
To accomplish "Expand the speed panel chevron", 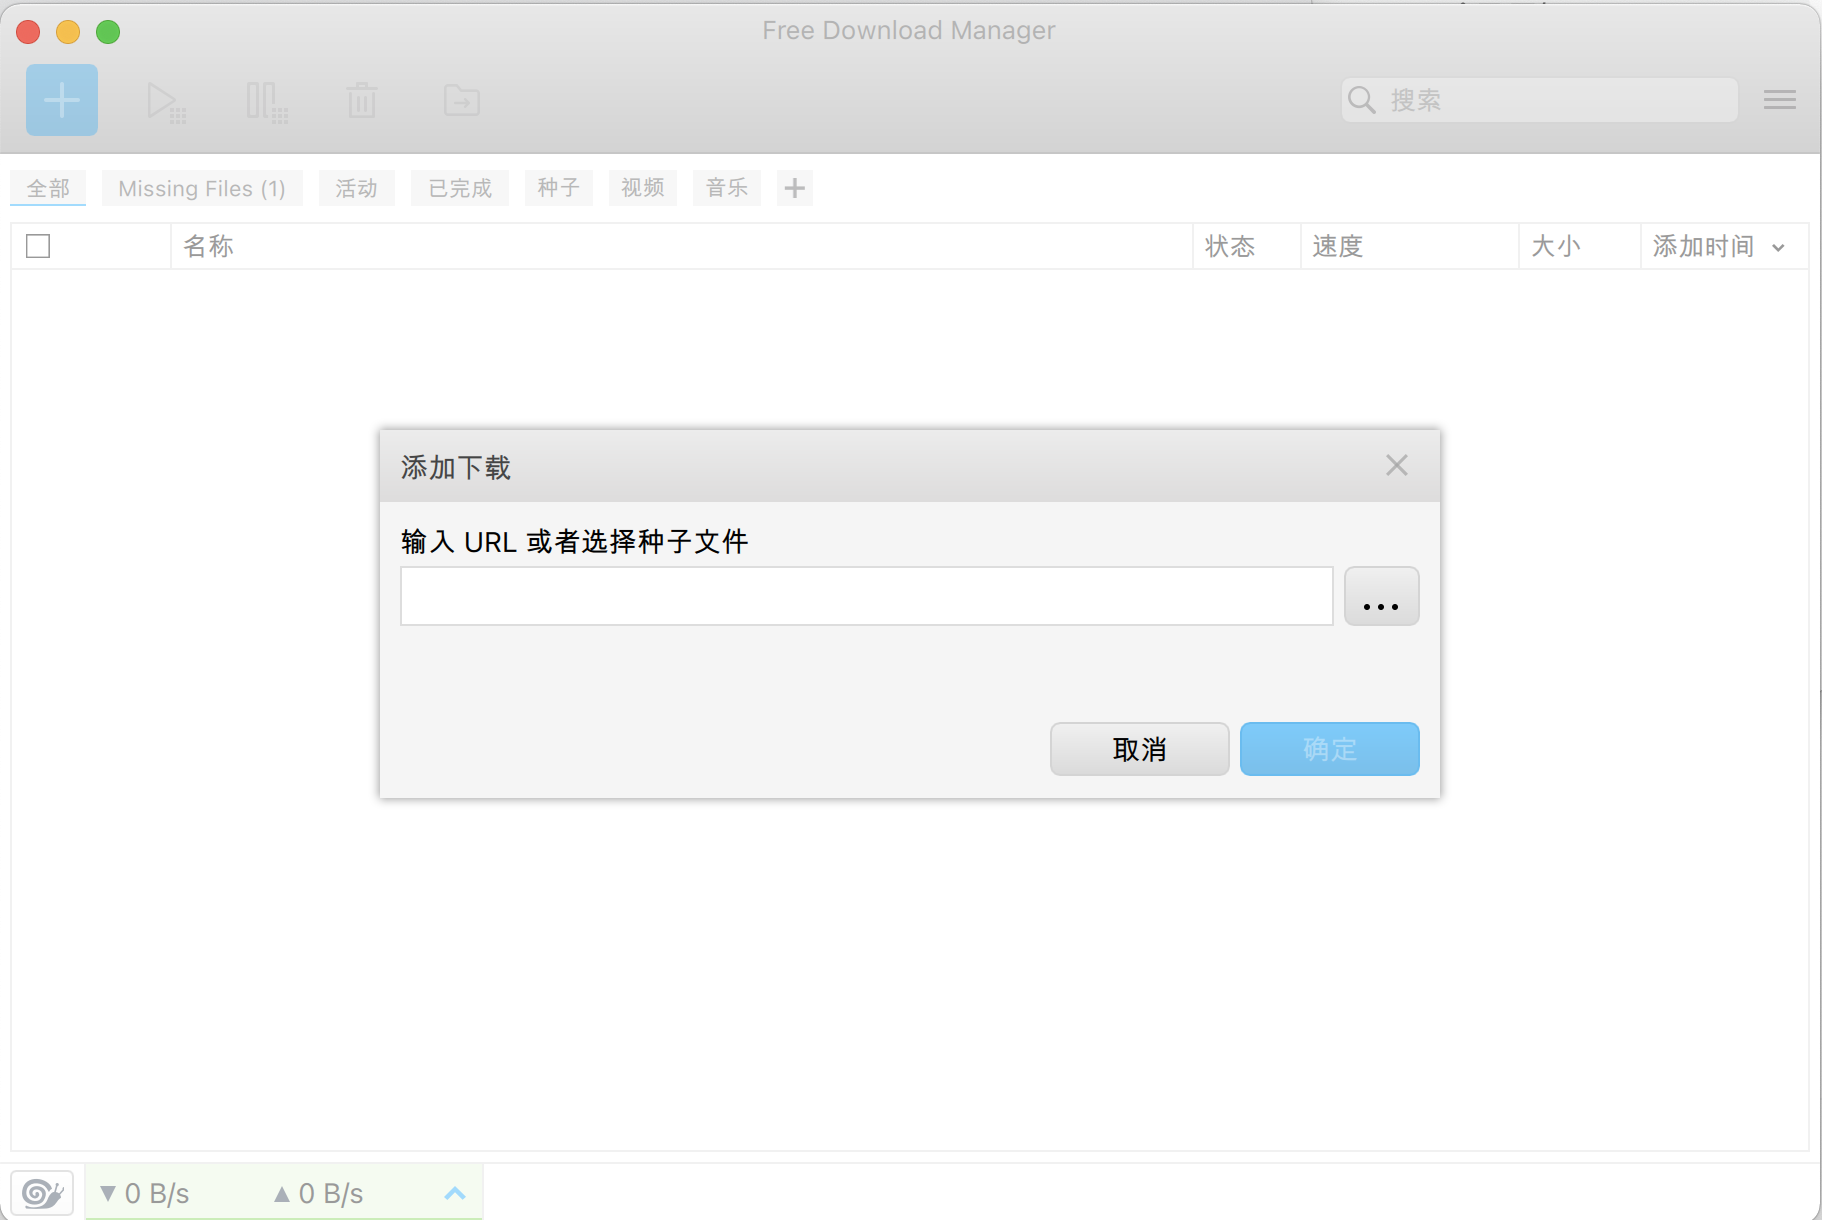I will coord(455,1193).
